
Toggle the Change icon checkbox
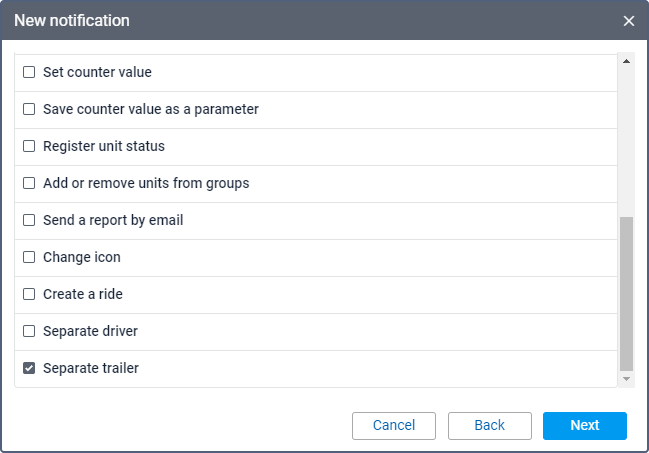(x=29, y=257)
